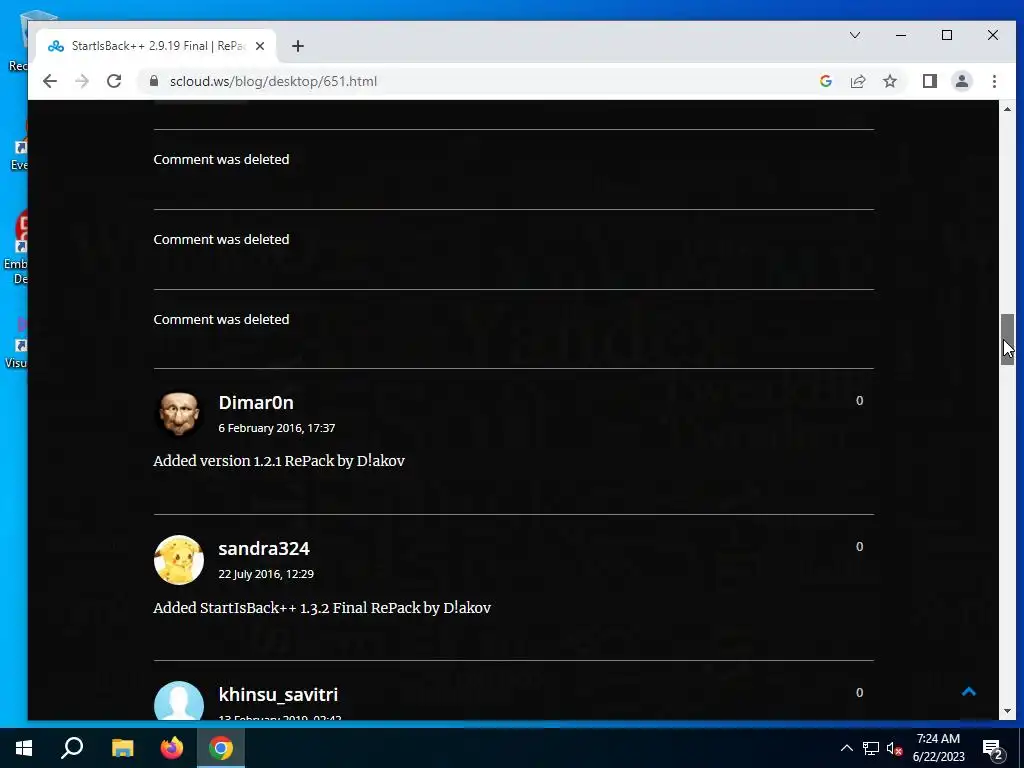Go back to the previous page

click(50, 81)
